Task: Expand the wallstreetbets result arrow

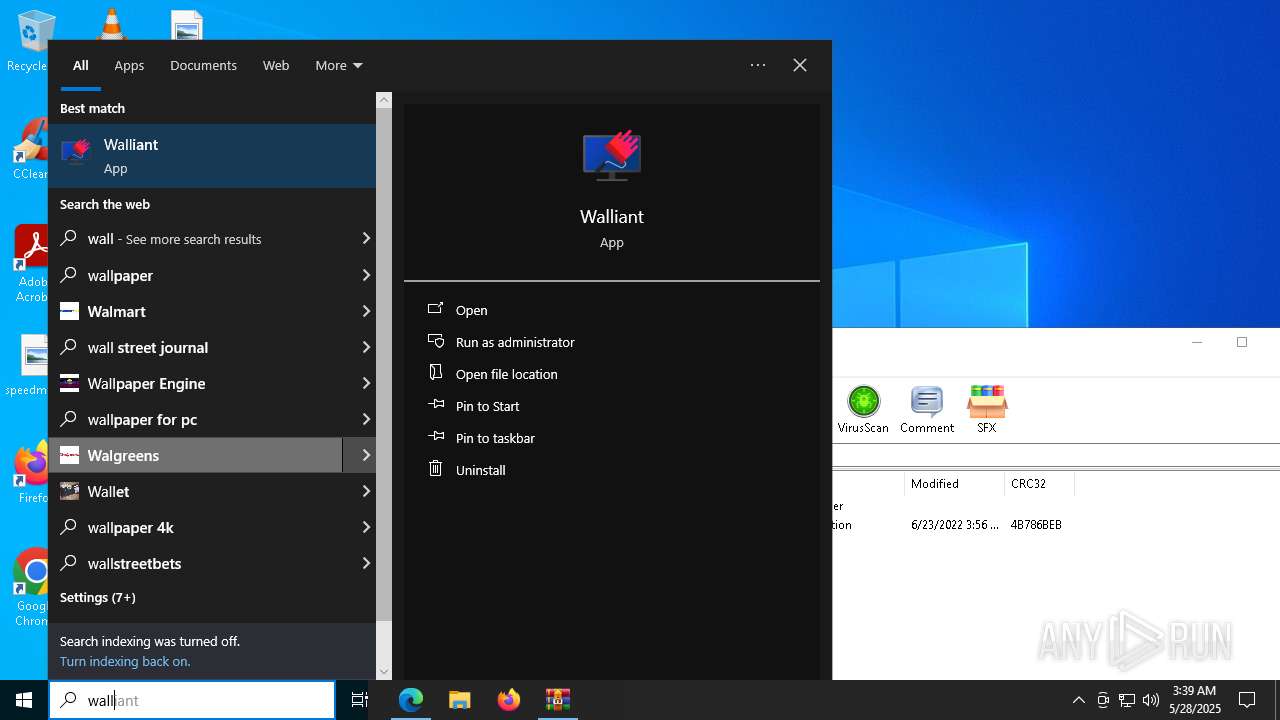Action: pyautogui.click(x=366, y=562)
